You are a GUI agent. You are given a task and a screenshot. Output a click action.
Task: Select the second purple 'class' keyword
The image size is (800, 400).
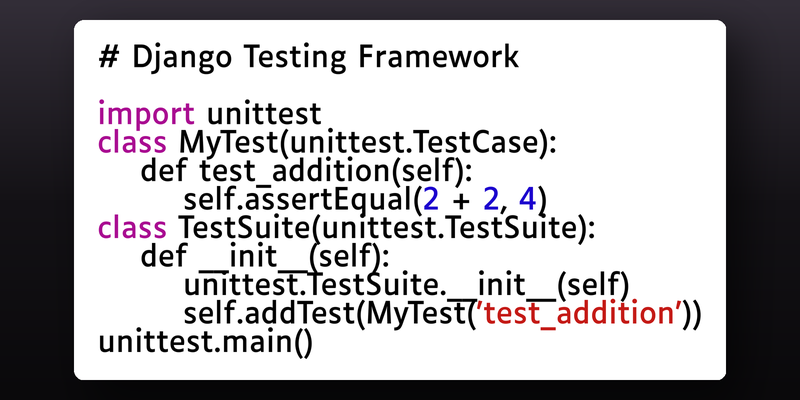pos(132,228)
